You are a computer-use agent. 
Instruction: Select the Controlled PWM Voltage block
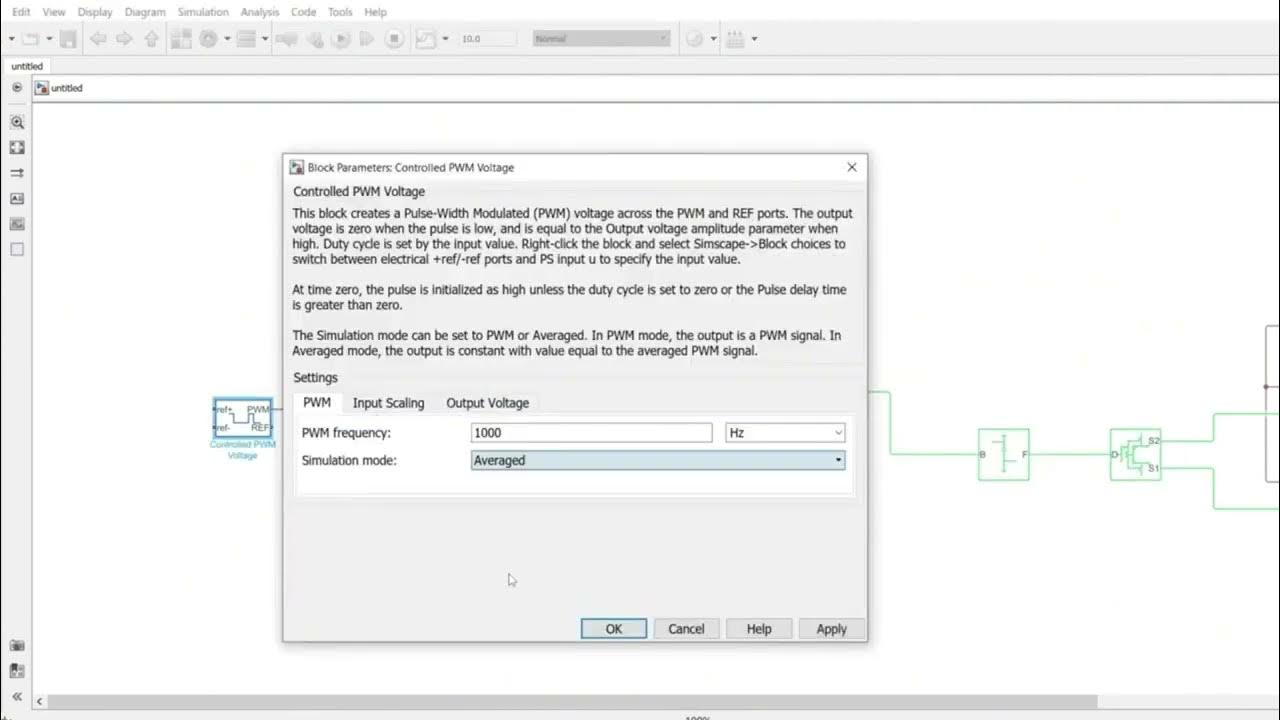click(243, 418)
